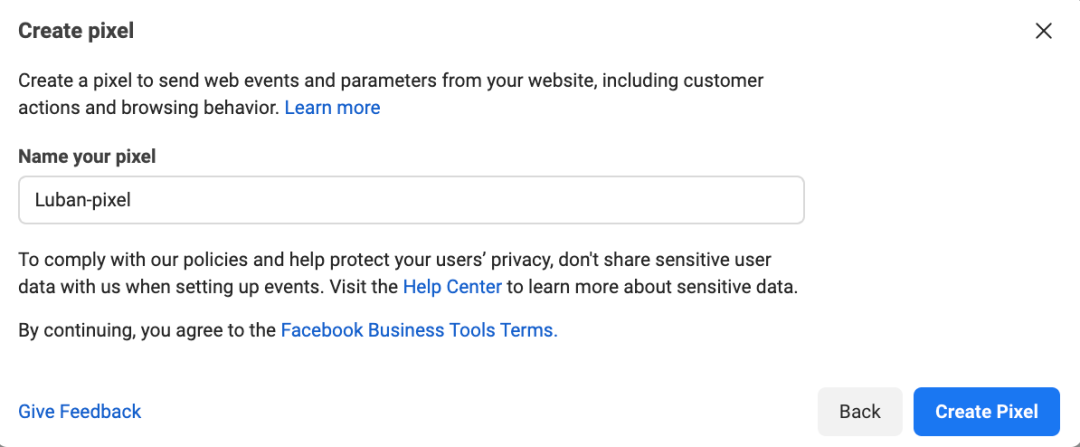1080x447 pixels.
Task: Click 'Create a pixel to send web events' text
Action: click(x=160, y=81)
